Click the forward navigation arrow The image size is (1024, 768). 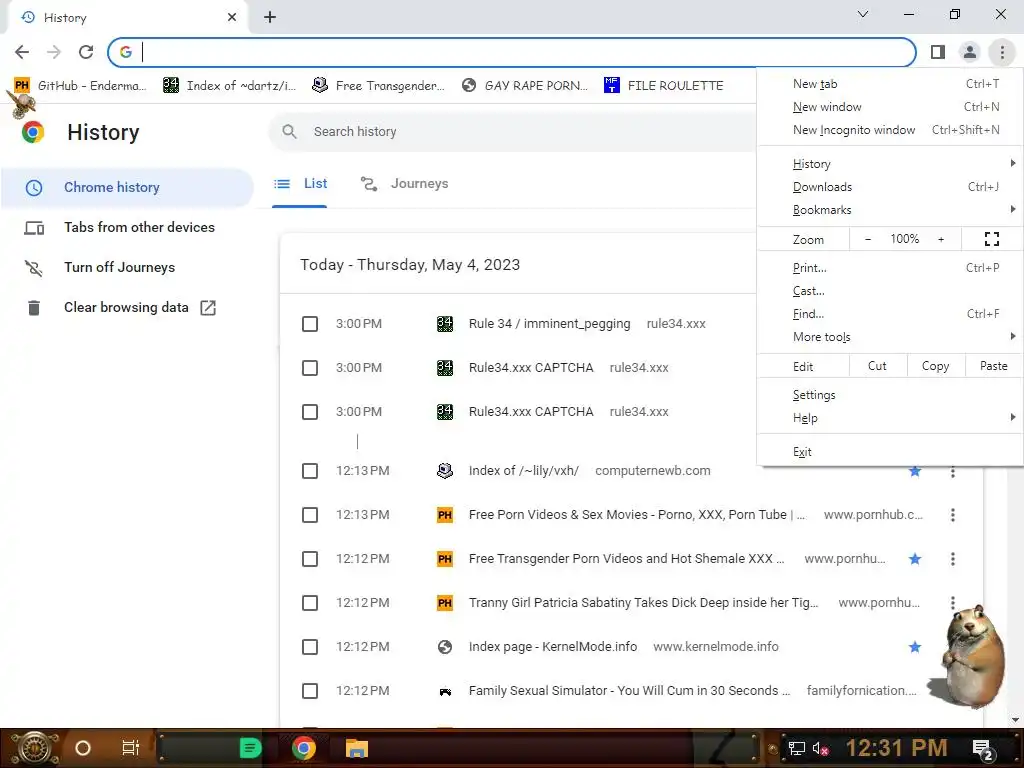(54, 52)
